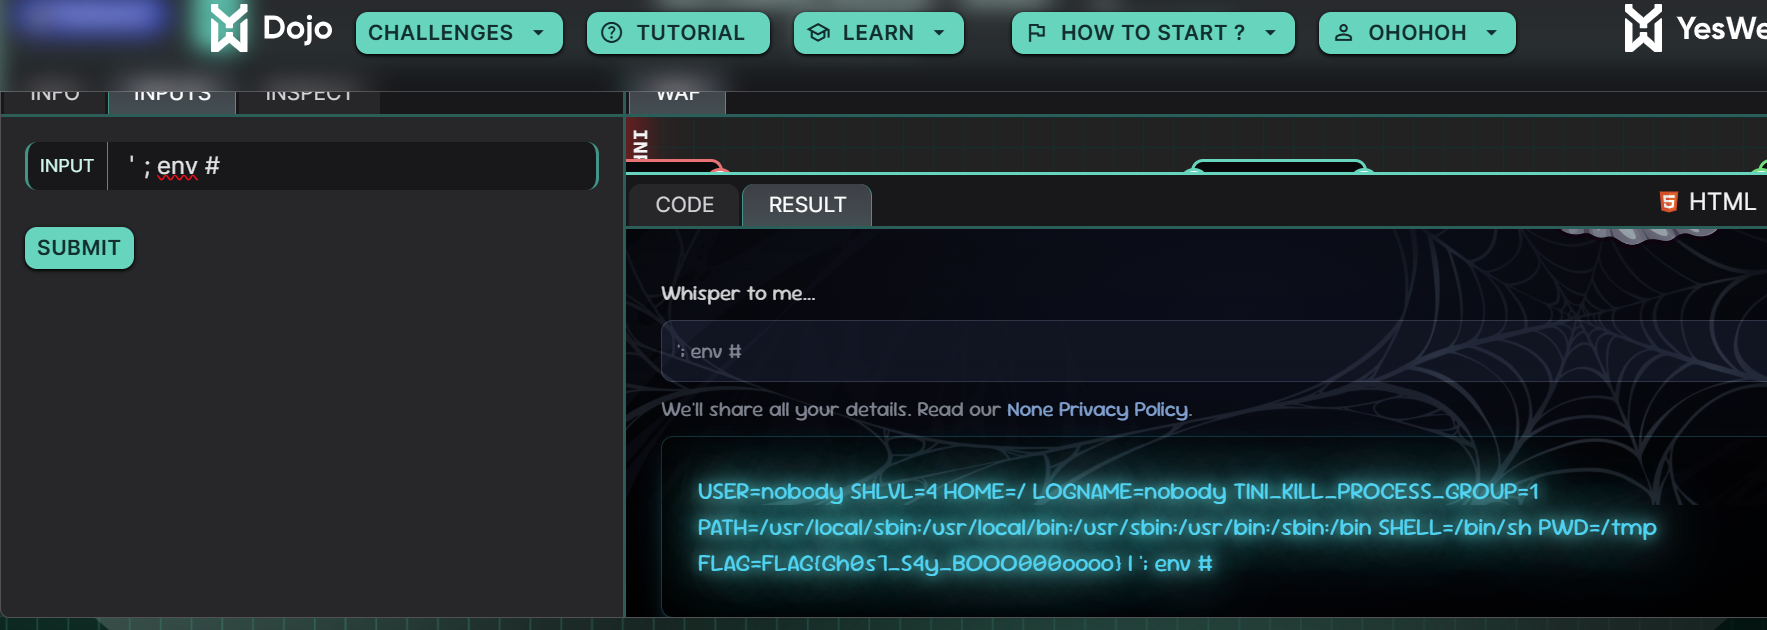The width and height of the screenshot is (1767, 630).
Task: Open the Challenges dropdown menu
Action: click(x=459, y=33)
